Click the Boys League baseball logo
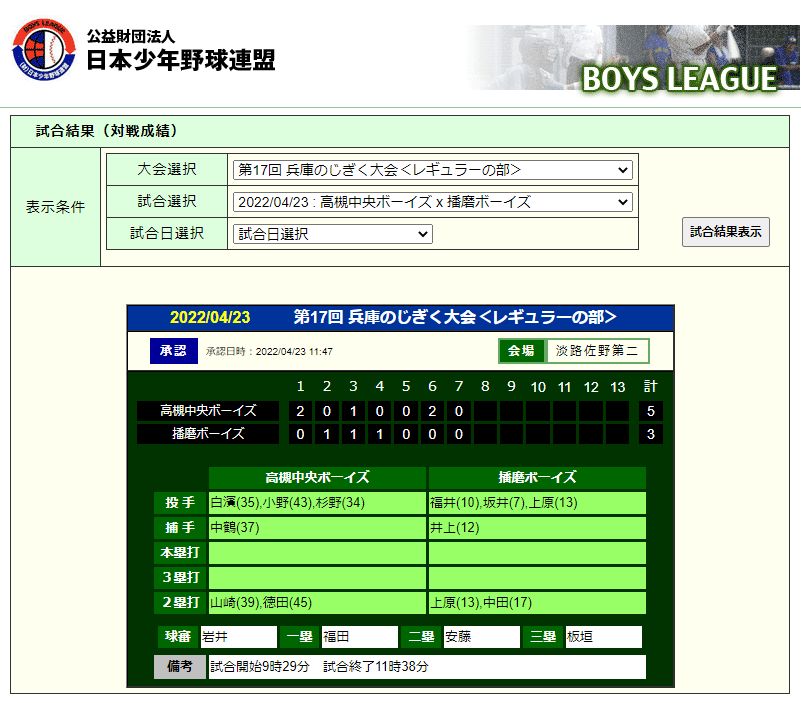This screenshot has height=703, width=801. 44,50
